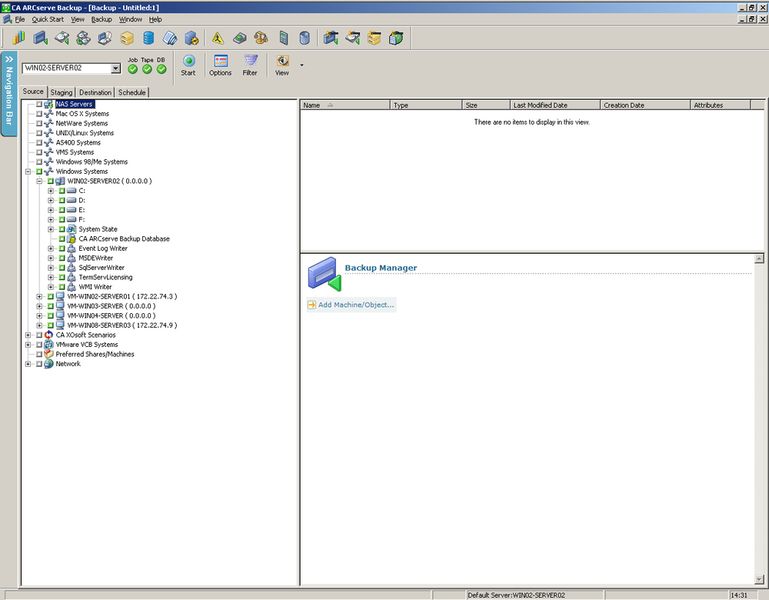This screenshot has width=769, height=600.
Task: Expand the VM-WIN02-SERVER01 node
Action: (x=39, y=296)
